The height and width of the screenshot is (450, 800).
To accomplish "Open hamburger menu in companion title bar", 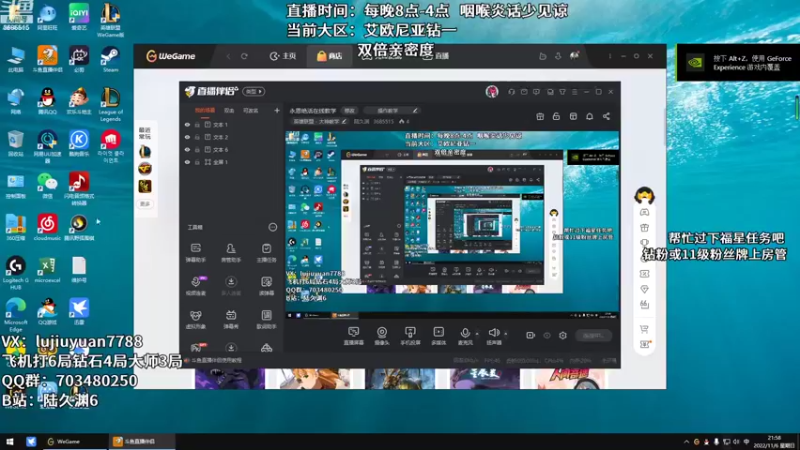I will coord(574,92).
